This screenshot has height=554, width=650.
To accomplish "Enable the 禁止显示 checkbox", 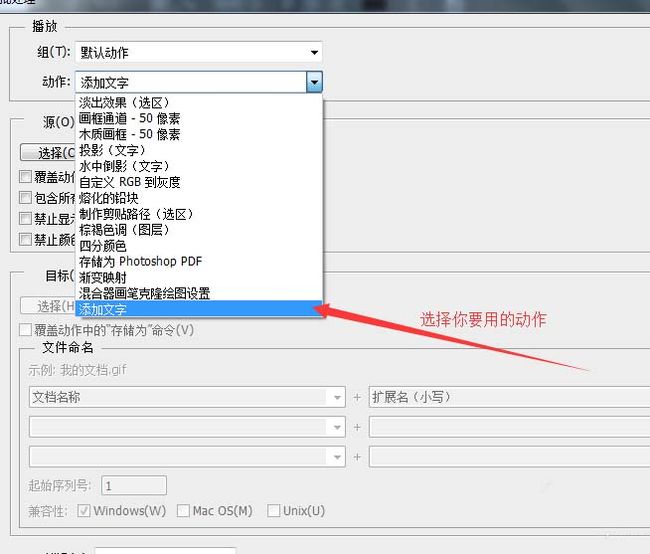I will (25, 219).
